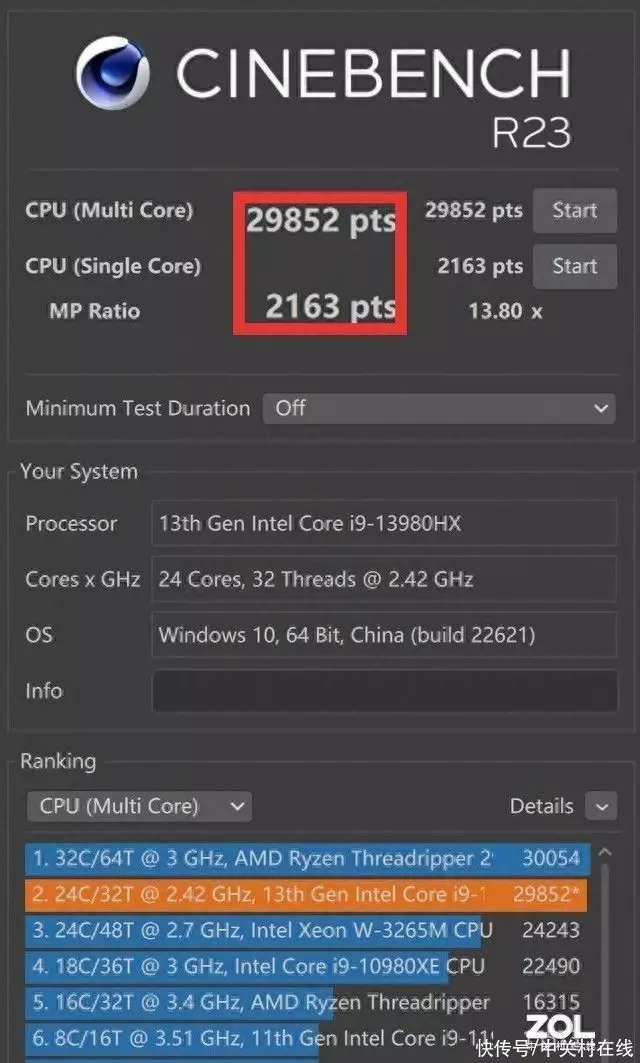640x1063 pixels.
Task: Start the CPU Multi Core test
Action: (x=574, y=211)
